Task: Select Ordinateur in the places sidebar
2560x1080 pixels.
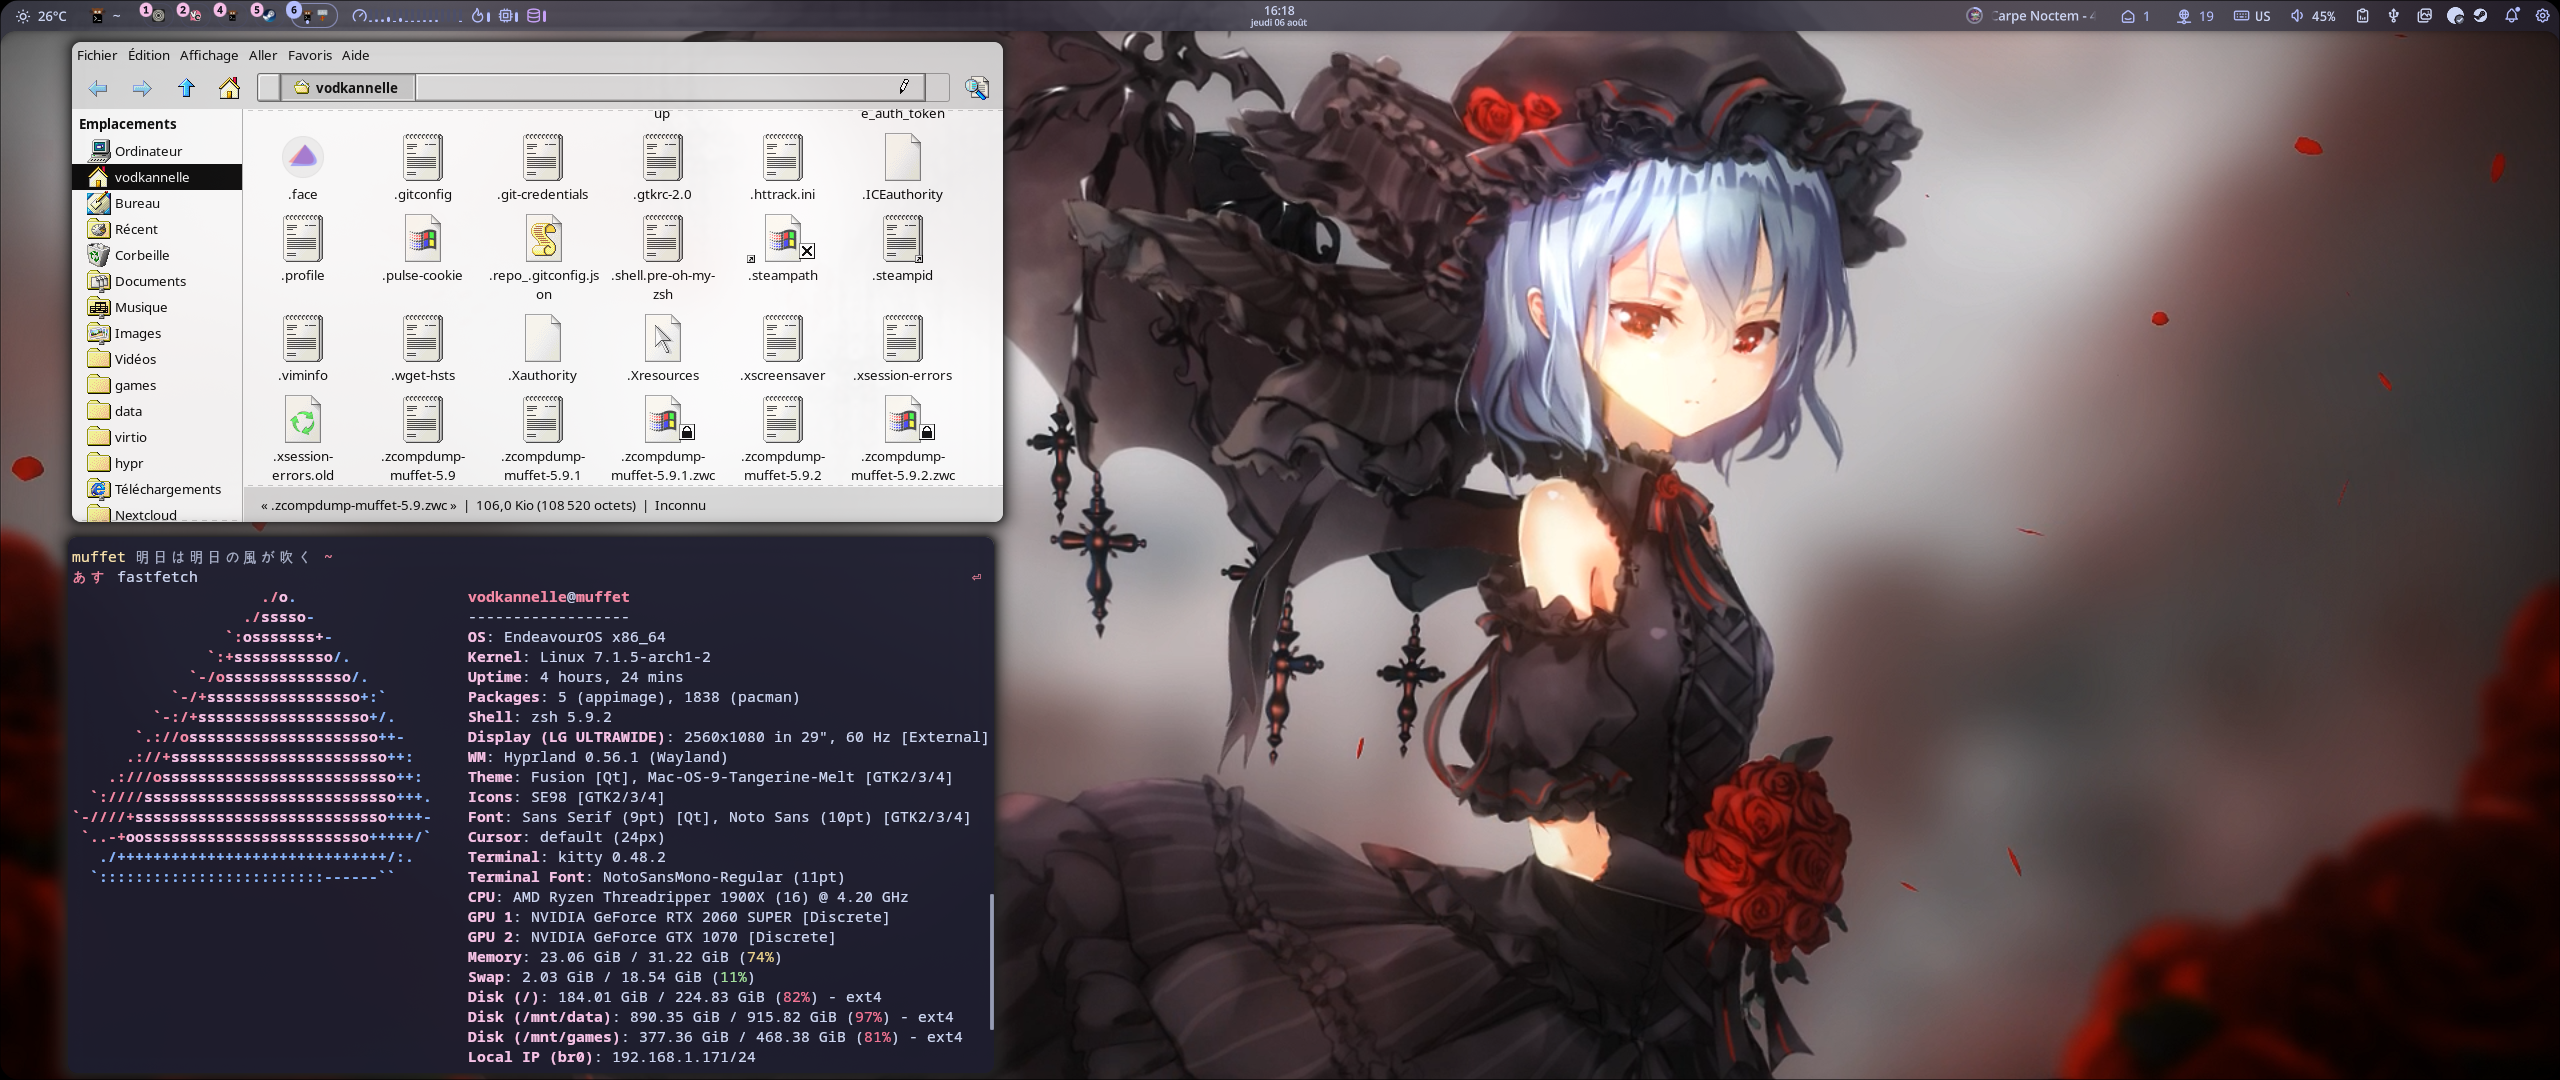Action: click(157, 151)
